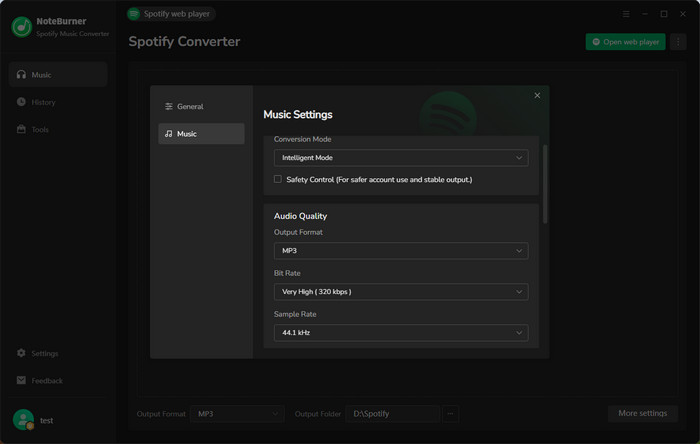Click the sliders icon beside General tab
The image size is (700, 444).
click(169, 106)
